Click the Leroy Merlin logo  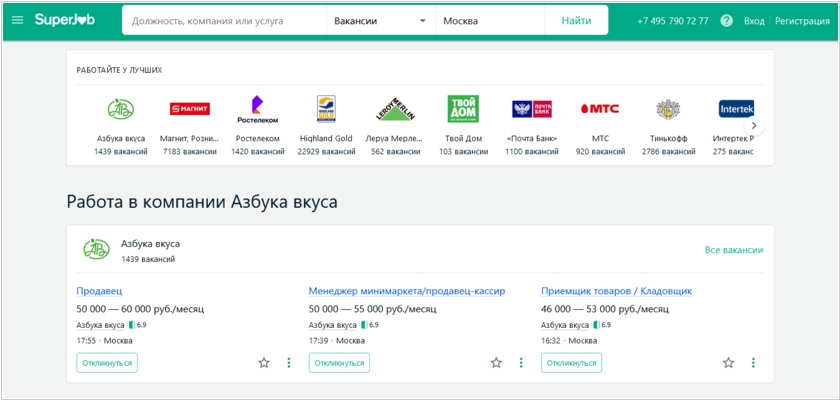395,109
